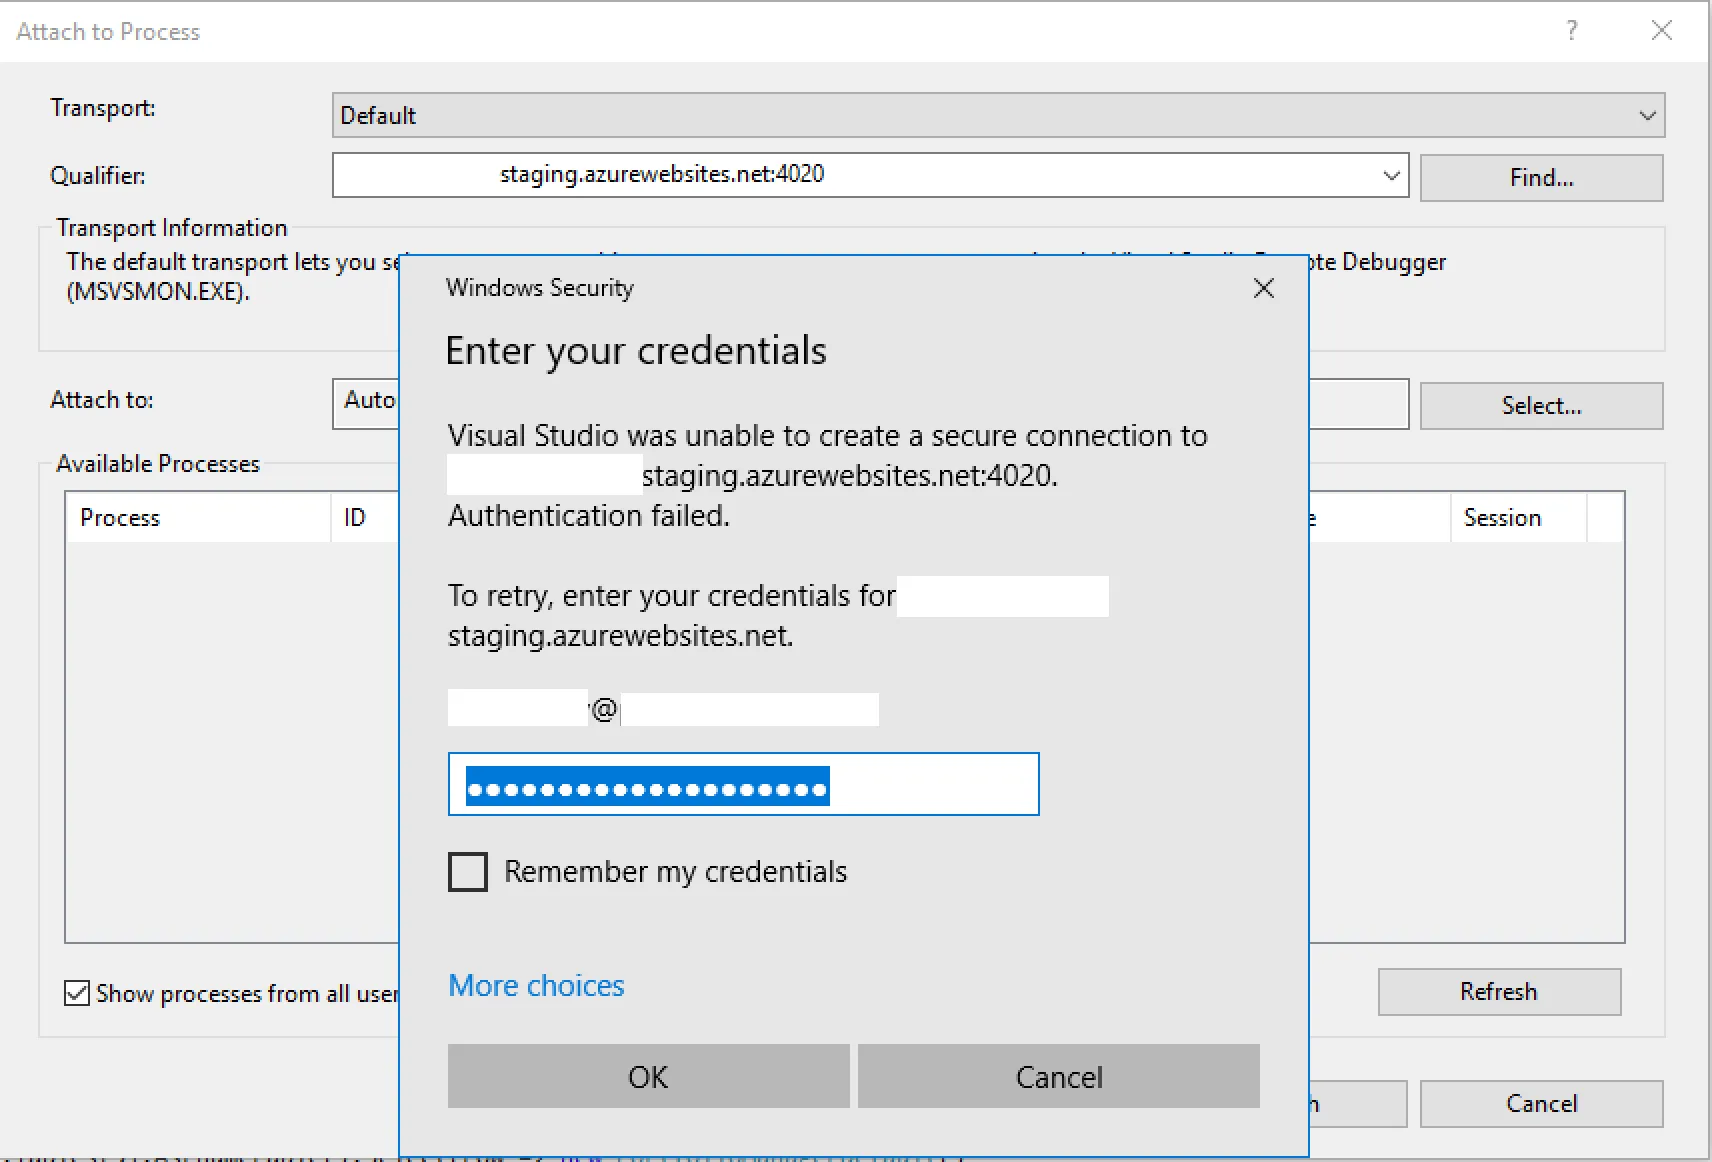
Task: Cancel the Windows Security credentials prompt
Action: tap(1059, 1077)
